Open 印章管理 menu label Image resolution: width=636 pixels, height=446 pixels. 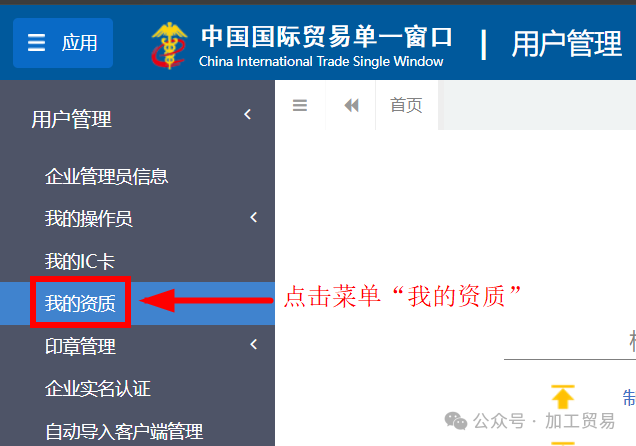[x=80, y=346]
